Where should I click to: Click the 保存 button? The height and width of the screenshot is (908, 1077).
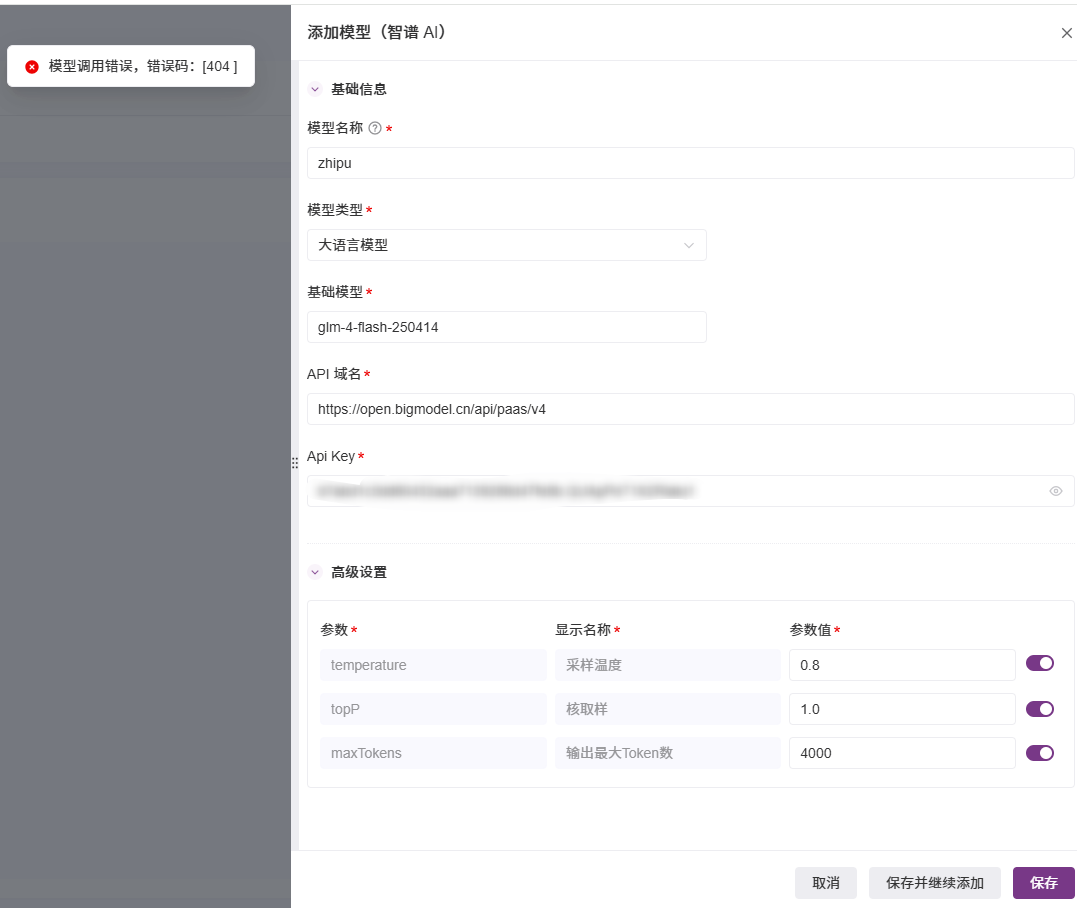(1043, 883)
